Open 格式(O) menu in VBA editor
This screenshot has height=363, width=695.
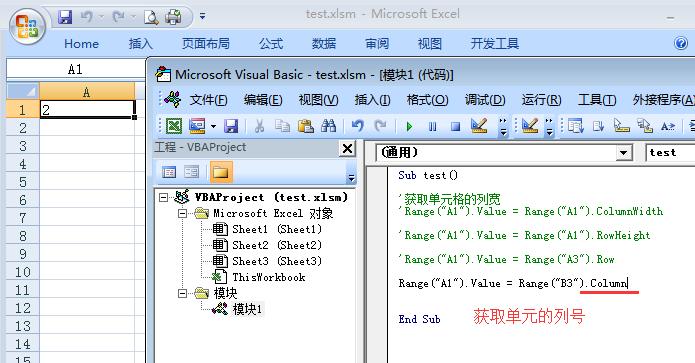[427, 100]
